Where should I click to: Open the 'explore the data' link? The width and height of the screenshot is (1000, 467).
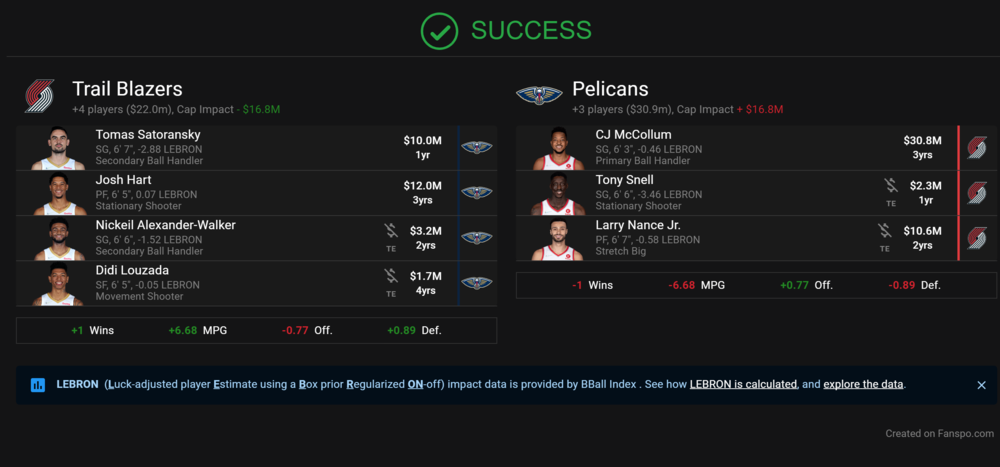[863, 384]
